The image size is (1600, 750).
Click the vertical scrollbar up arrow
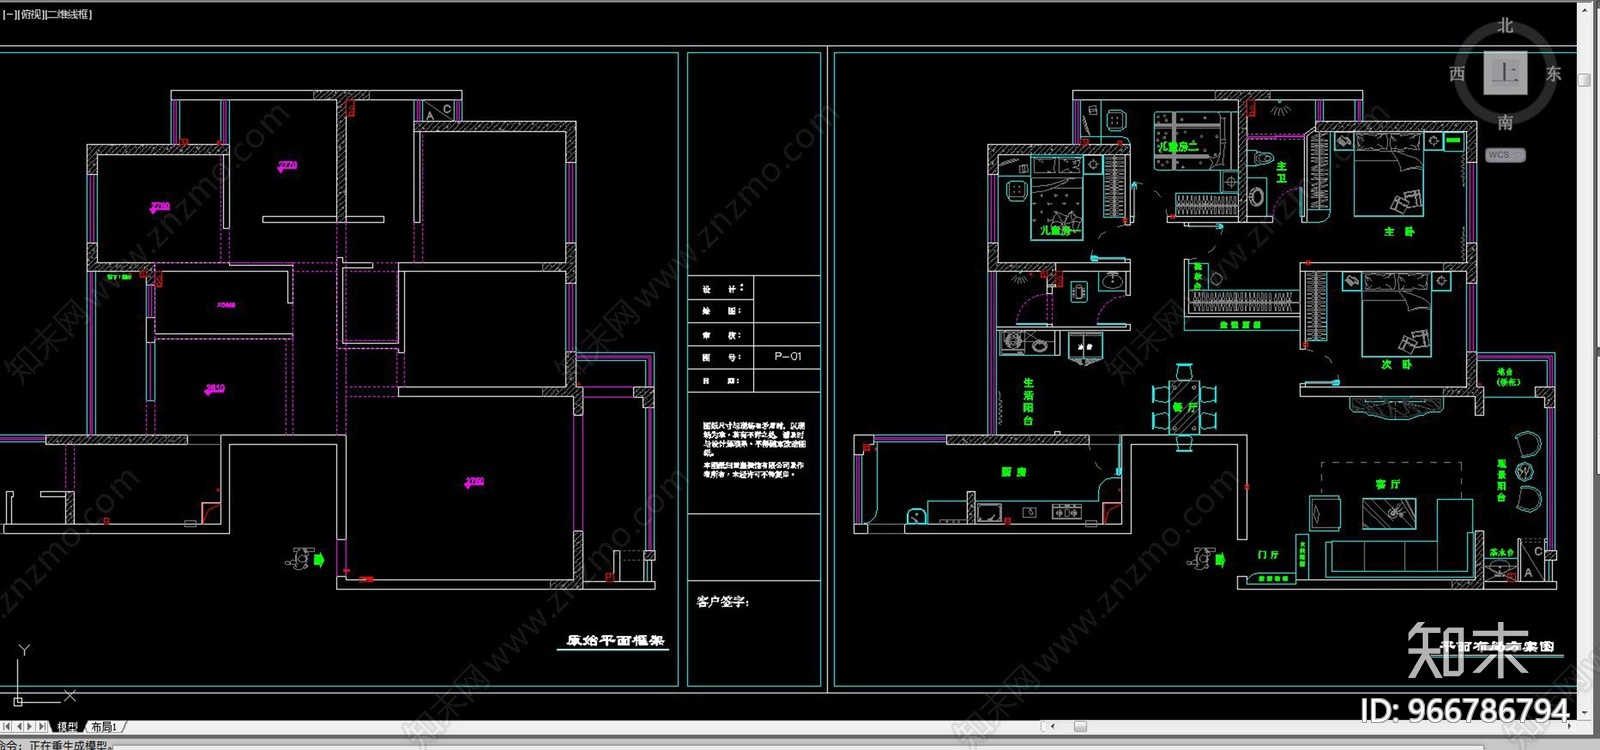(x=1584, y=9)
